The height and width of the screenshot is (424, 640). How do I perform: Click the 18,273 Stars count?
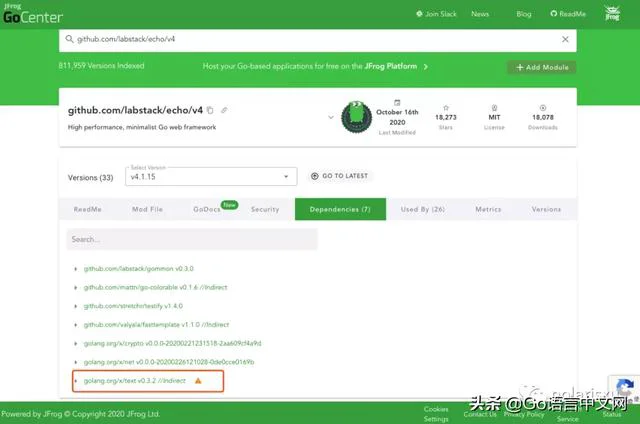446,117
